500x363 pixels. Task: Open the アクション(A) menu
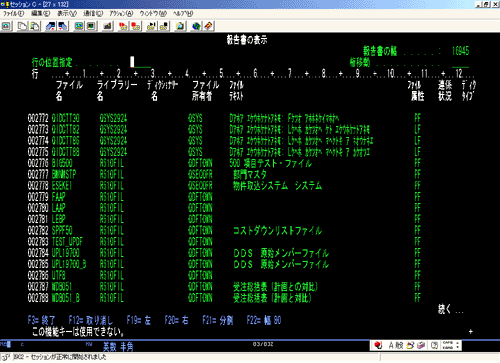point(121,14)
